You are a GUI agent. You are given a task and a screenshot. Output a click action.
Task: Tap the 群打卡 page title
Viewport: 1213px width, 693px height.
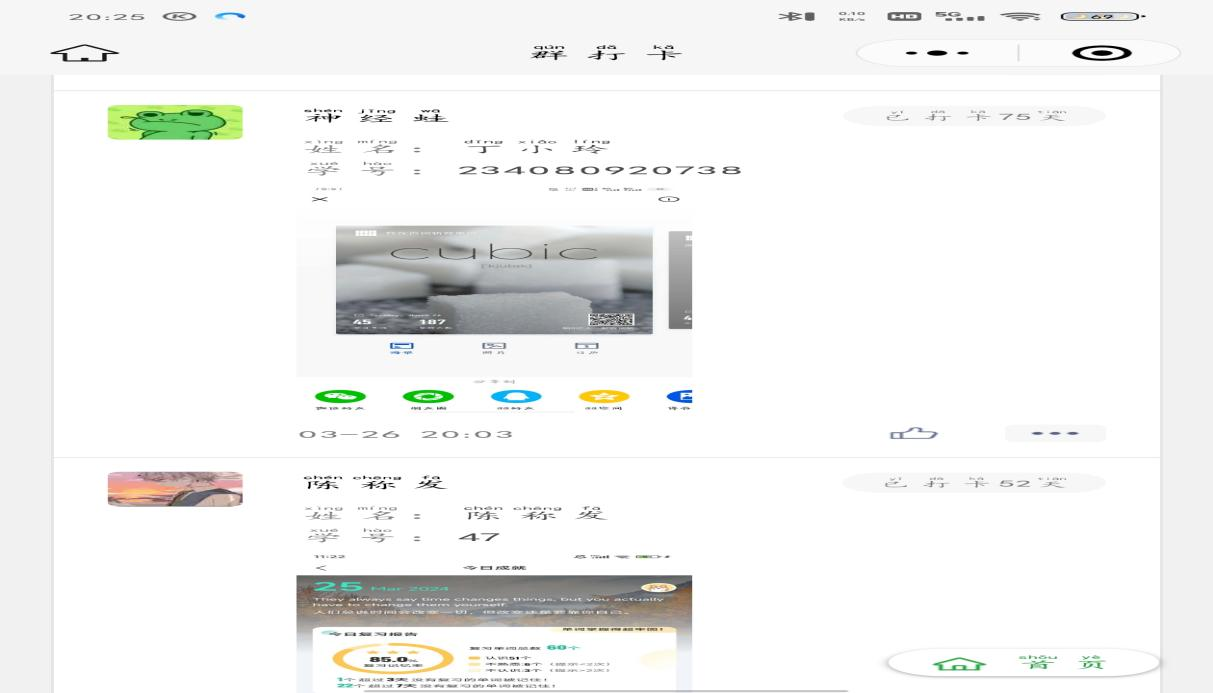606,52
